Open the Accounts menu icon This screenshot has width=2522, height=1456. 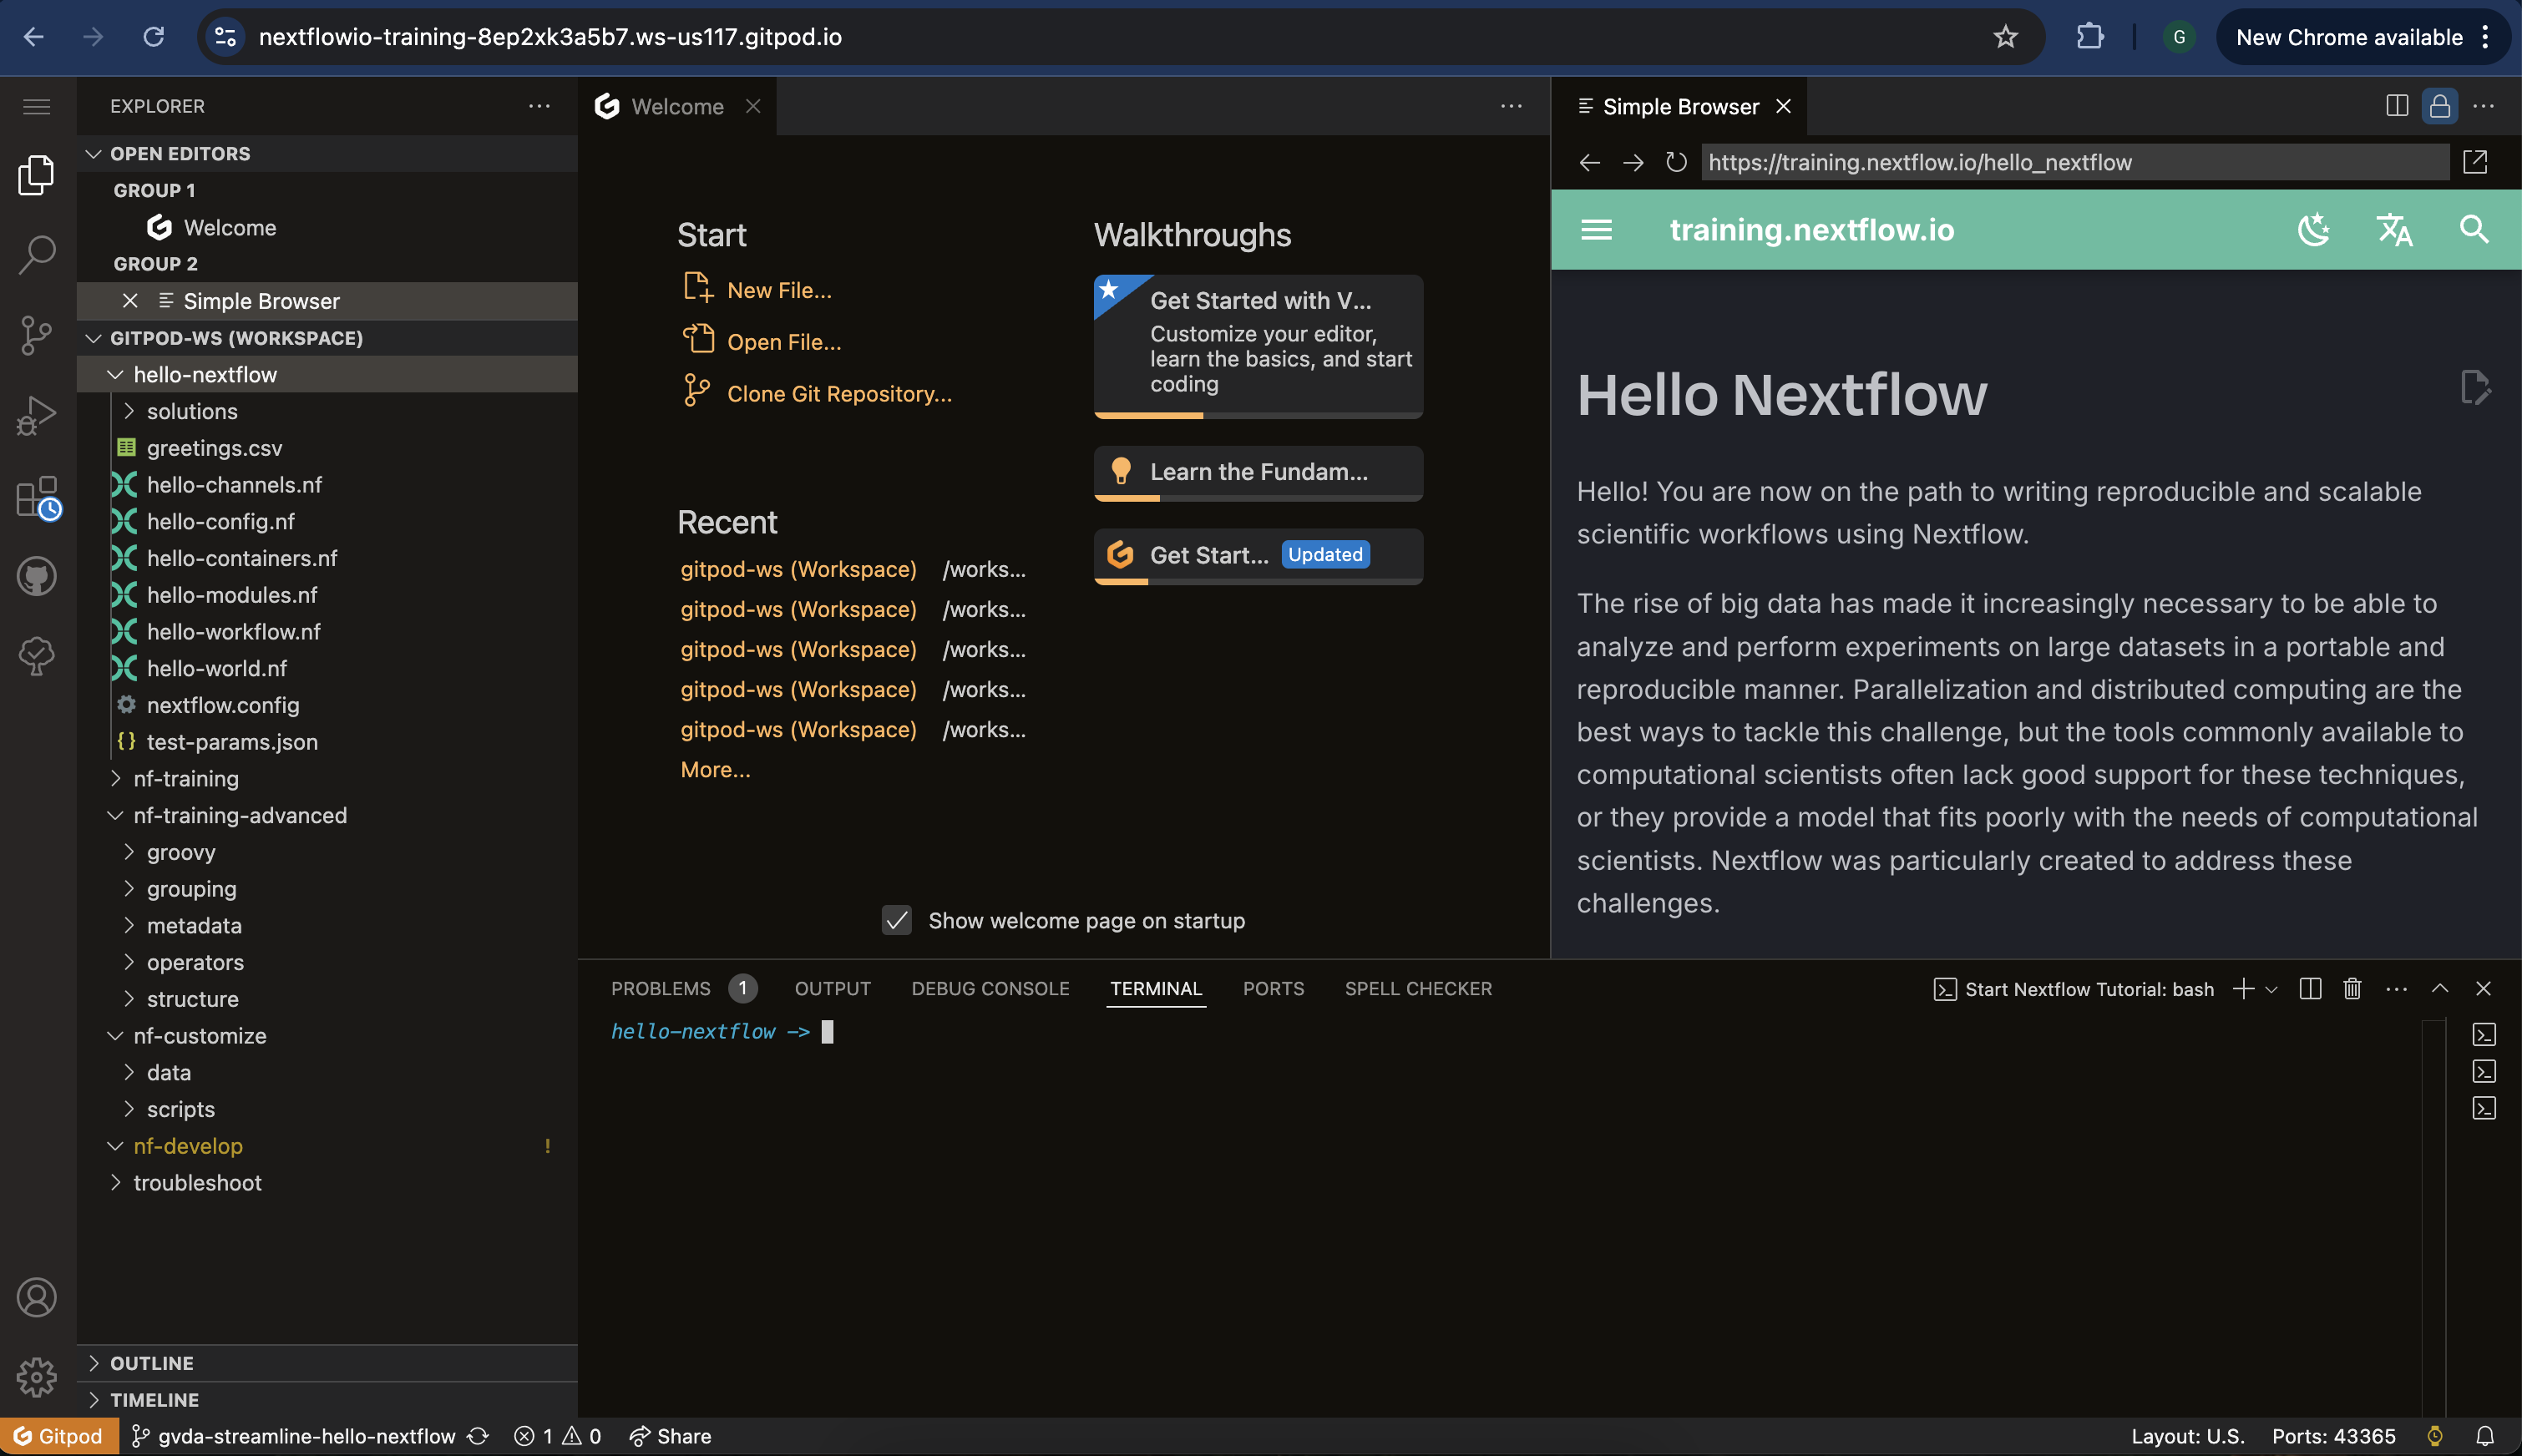(37, 1297)
